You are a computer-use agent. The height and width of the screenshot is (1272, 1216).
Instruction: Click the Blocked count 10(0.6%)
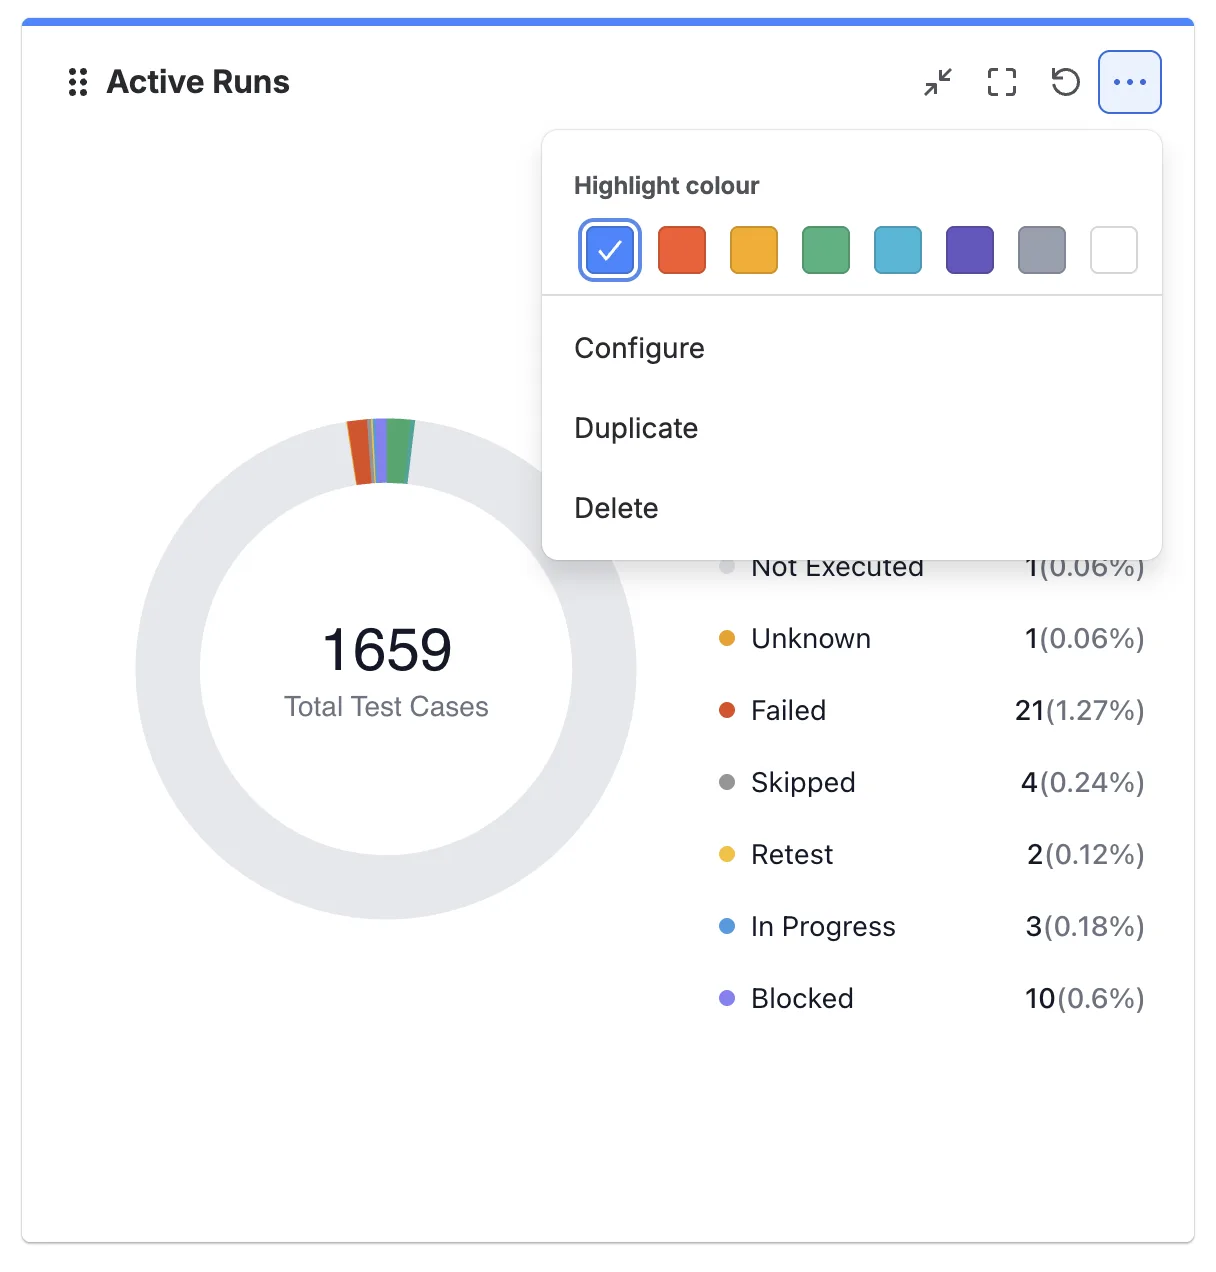point(1084,998)
